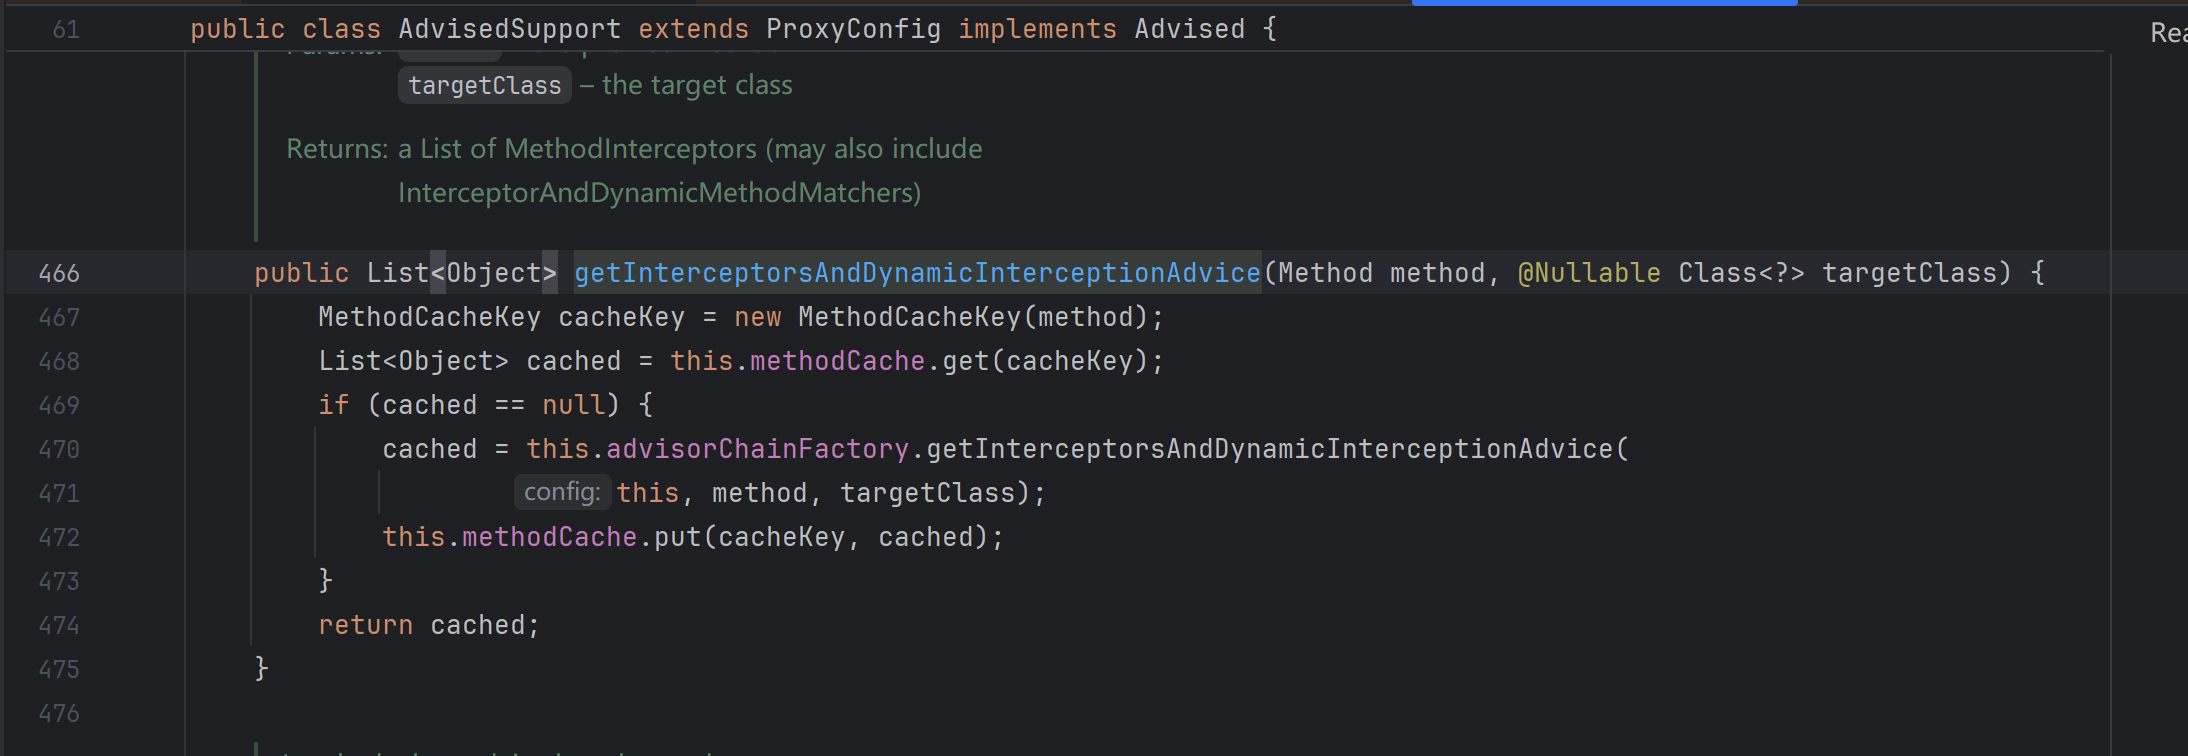Click the closing brace on line 475
This screenshot has height=756, width=2188.
(x=261, y=668)
